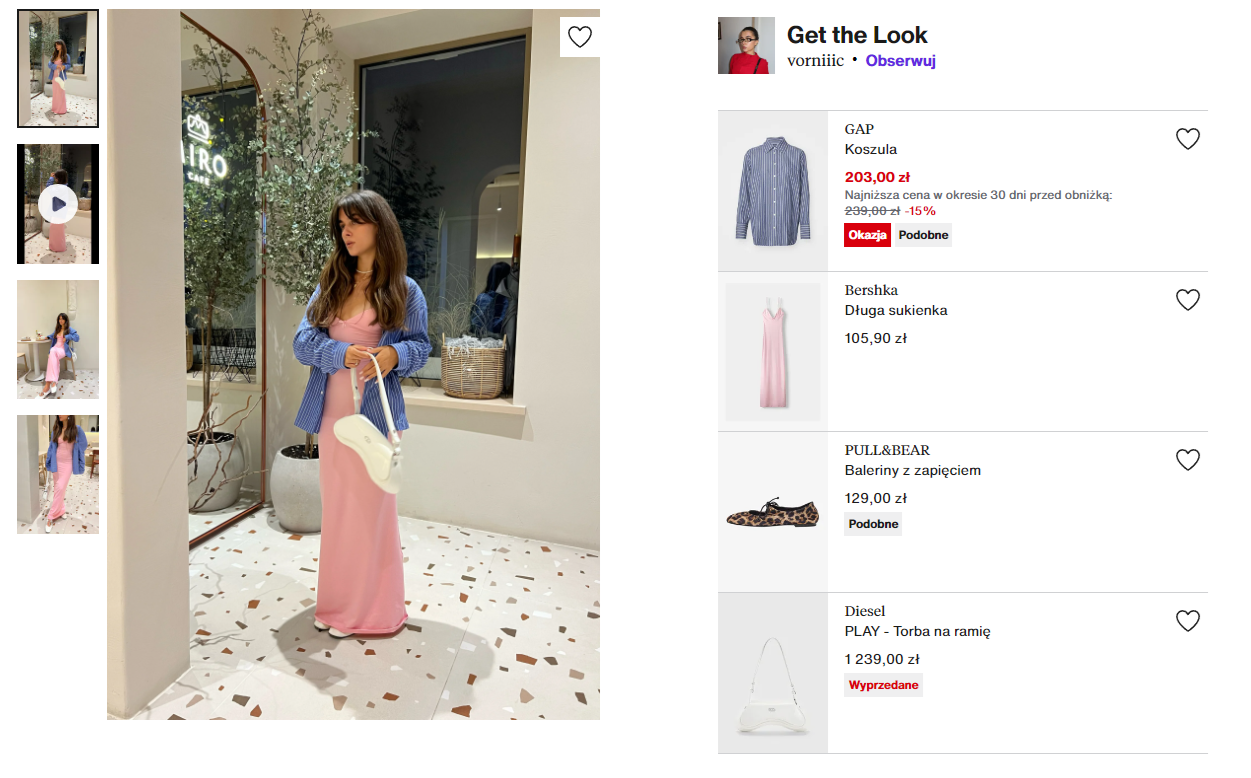Image resolution: width=1251 pixels, height=778 pixels.
Task: Click the Wyprzedane badge on Diesel bag
Action: [x=883, y=685]
